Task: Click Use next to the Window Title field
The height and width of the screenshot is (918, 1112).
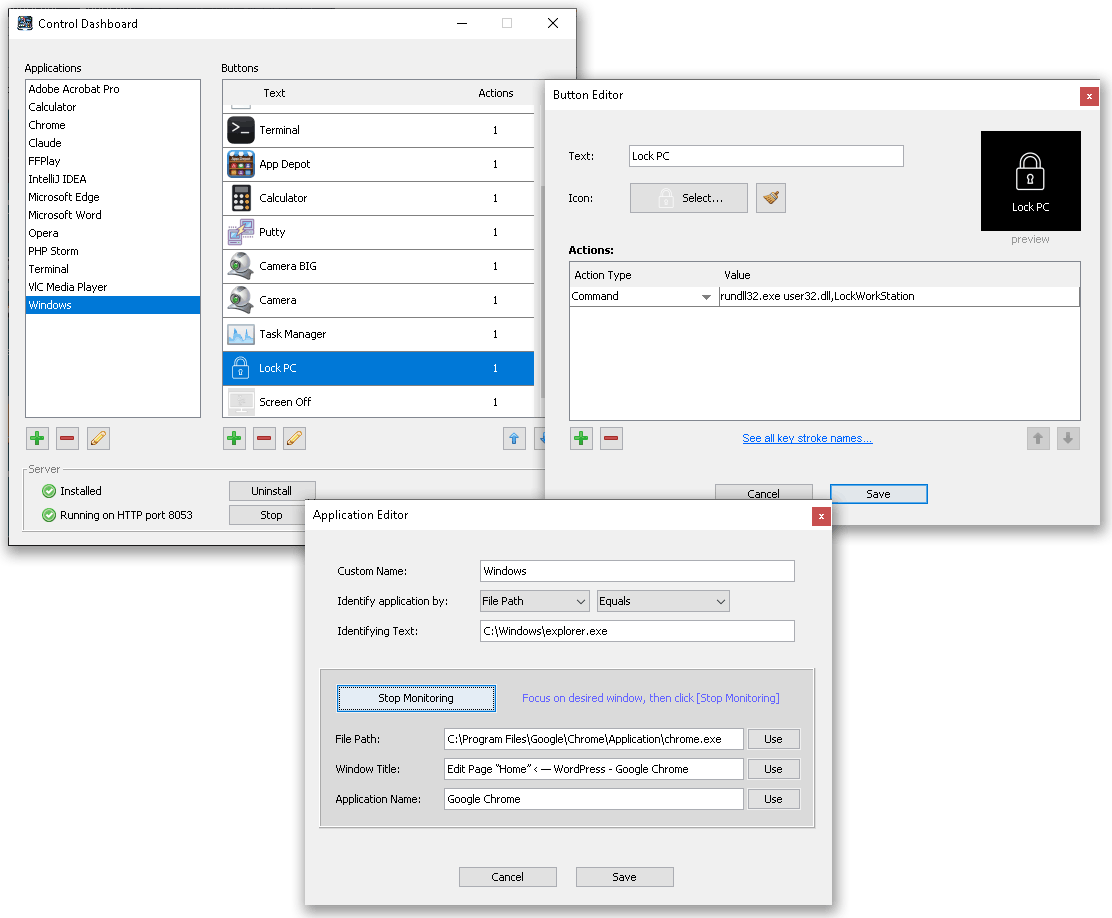Action: 773,769
